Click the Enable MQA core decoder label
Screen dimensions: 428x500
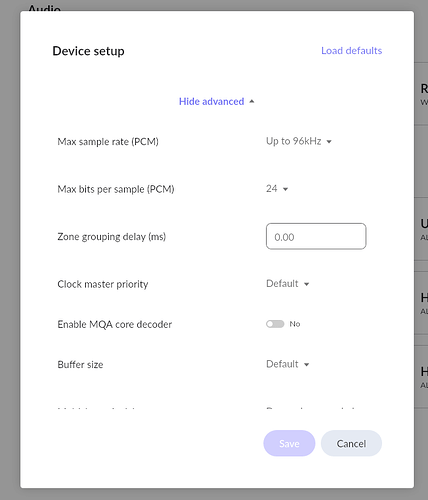pyautogui.click(x=115, y=324)
